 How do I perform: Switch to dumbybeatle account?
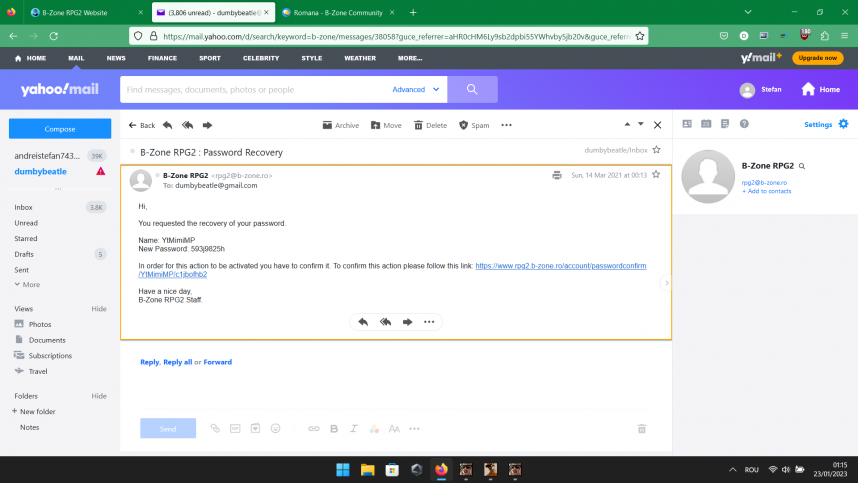point(40,171)
